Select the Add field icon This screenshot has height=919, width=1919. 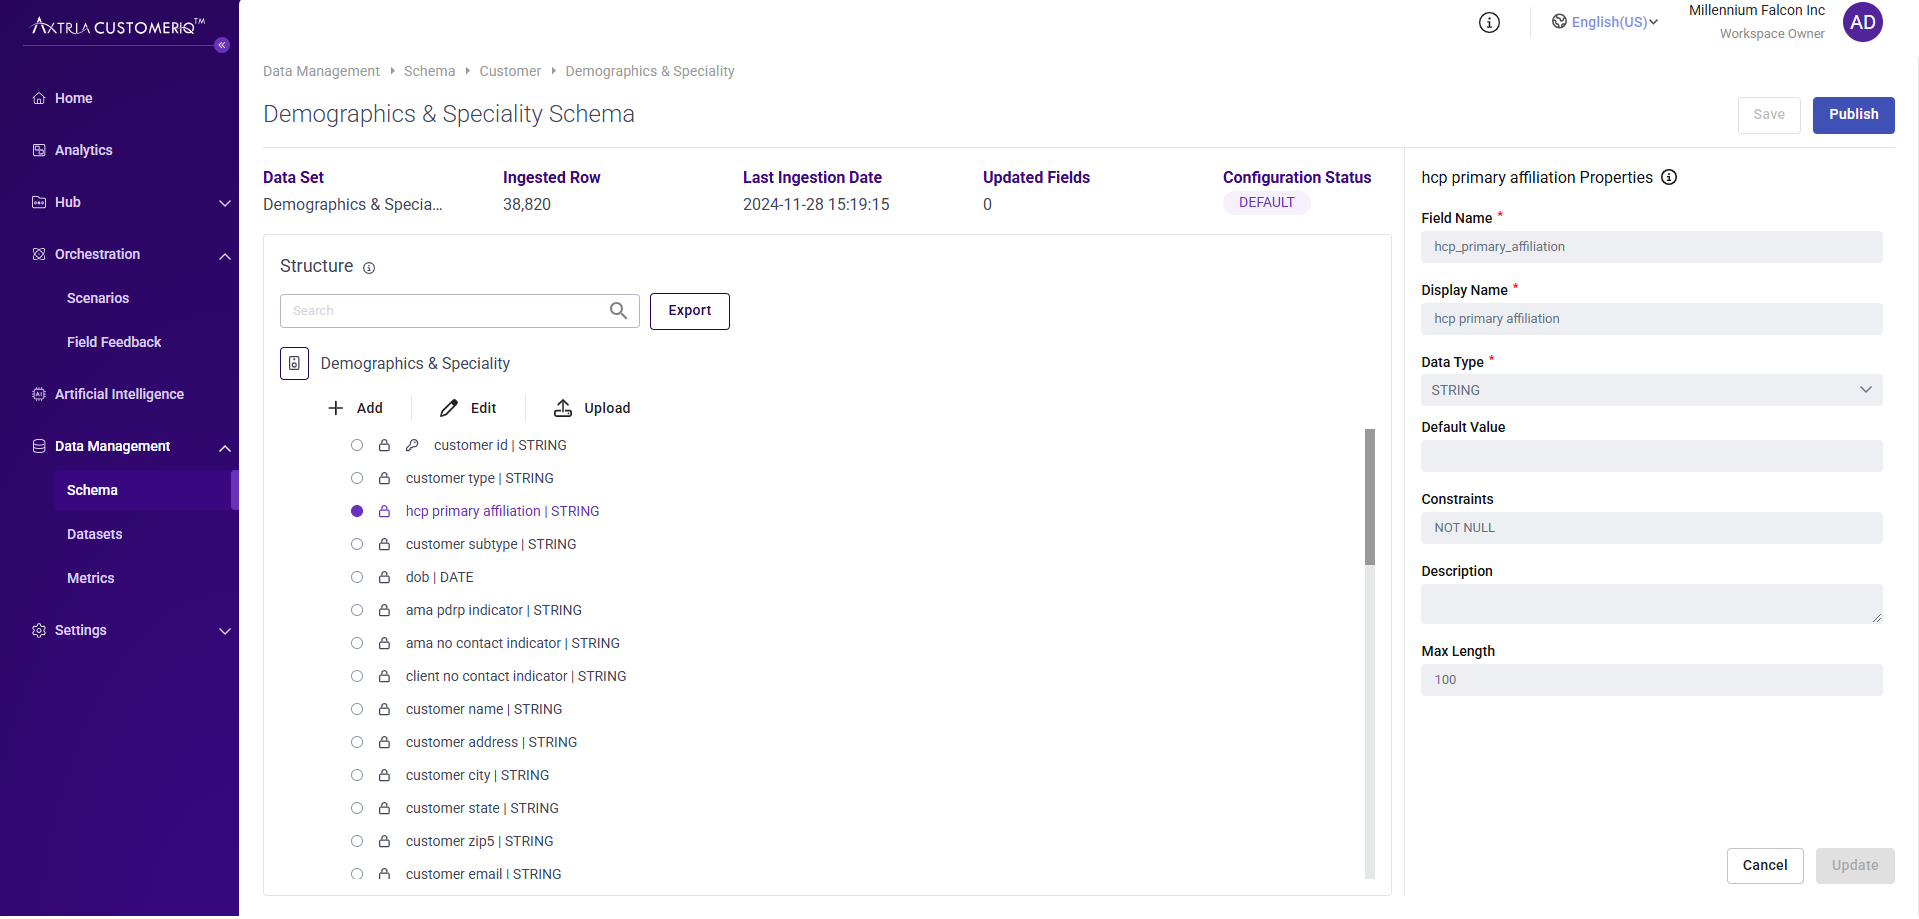pyautogui.click(x=334, y=408)
